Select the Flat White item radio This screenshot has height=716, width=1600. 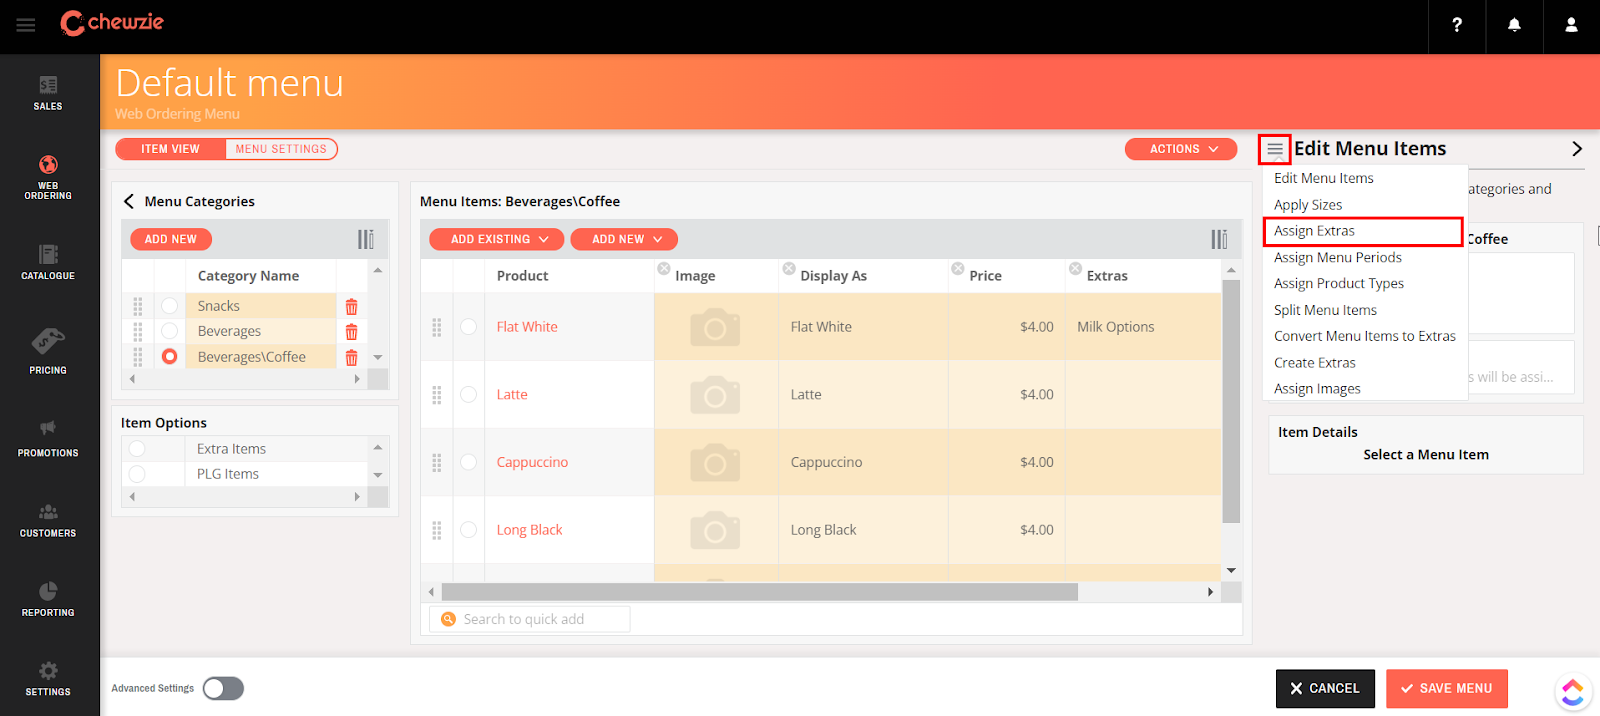pos(468,326)
